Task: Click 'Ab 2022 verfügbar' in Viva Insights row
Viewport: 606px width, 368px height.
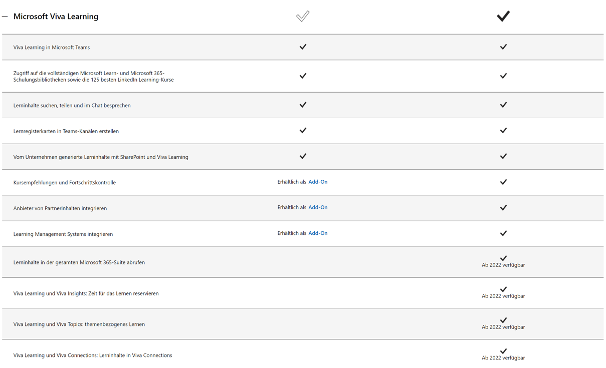Action: pos(503,296)
